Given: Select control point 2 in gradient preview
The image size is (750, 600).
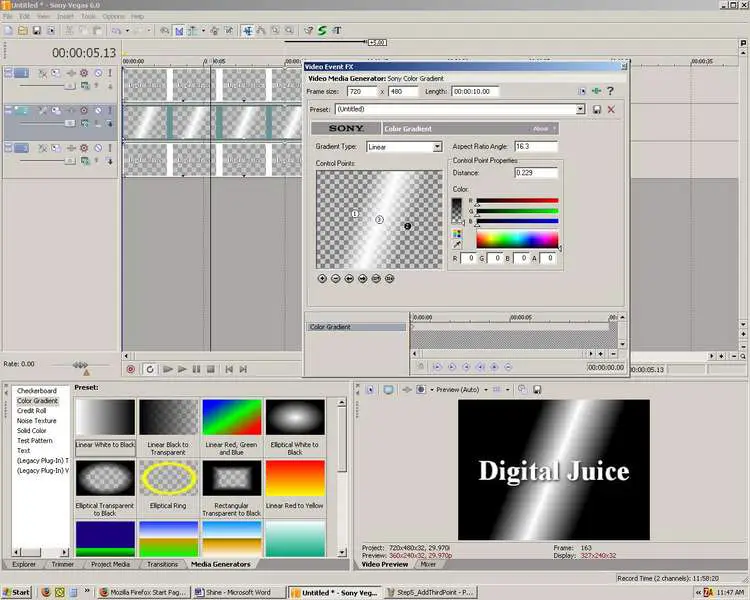Looking at the screenshot, I should tap(407, 226).
